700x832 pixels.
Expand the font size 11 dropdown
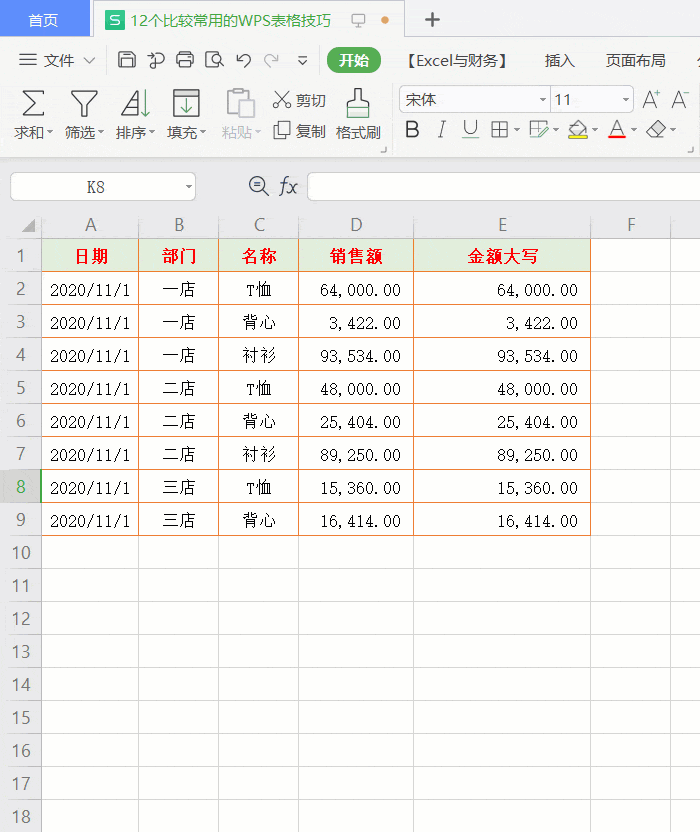626,100
